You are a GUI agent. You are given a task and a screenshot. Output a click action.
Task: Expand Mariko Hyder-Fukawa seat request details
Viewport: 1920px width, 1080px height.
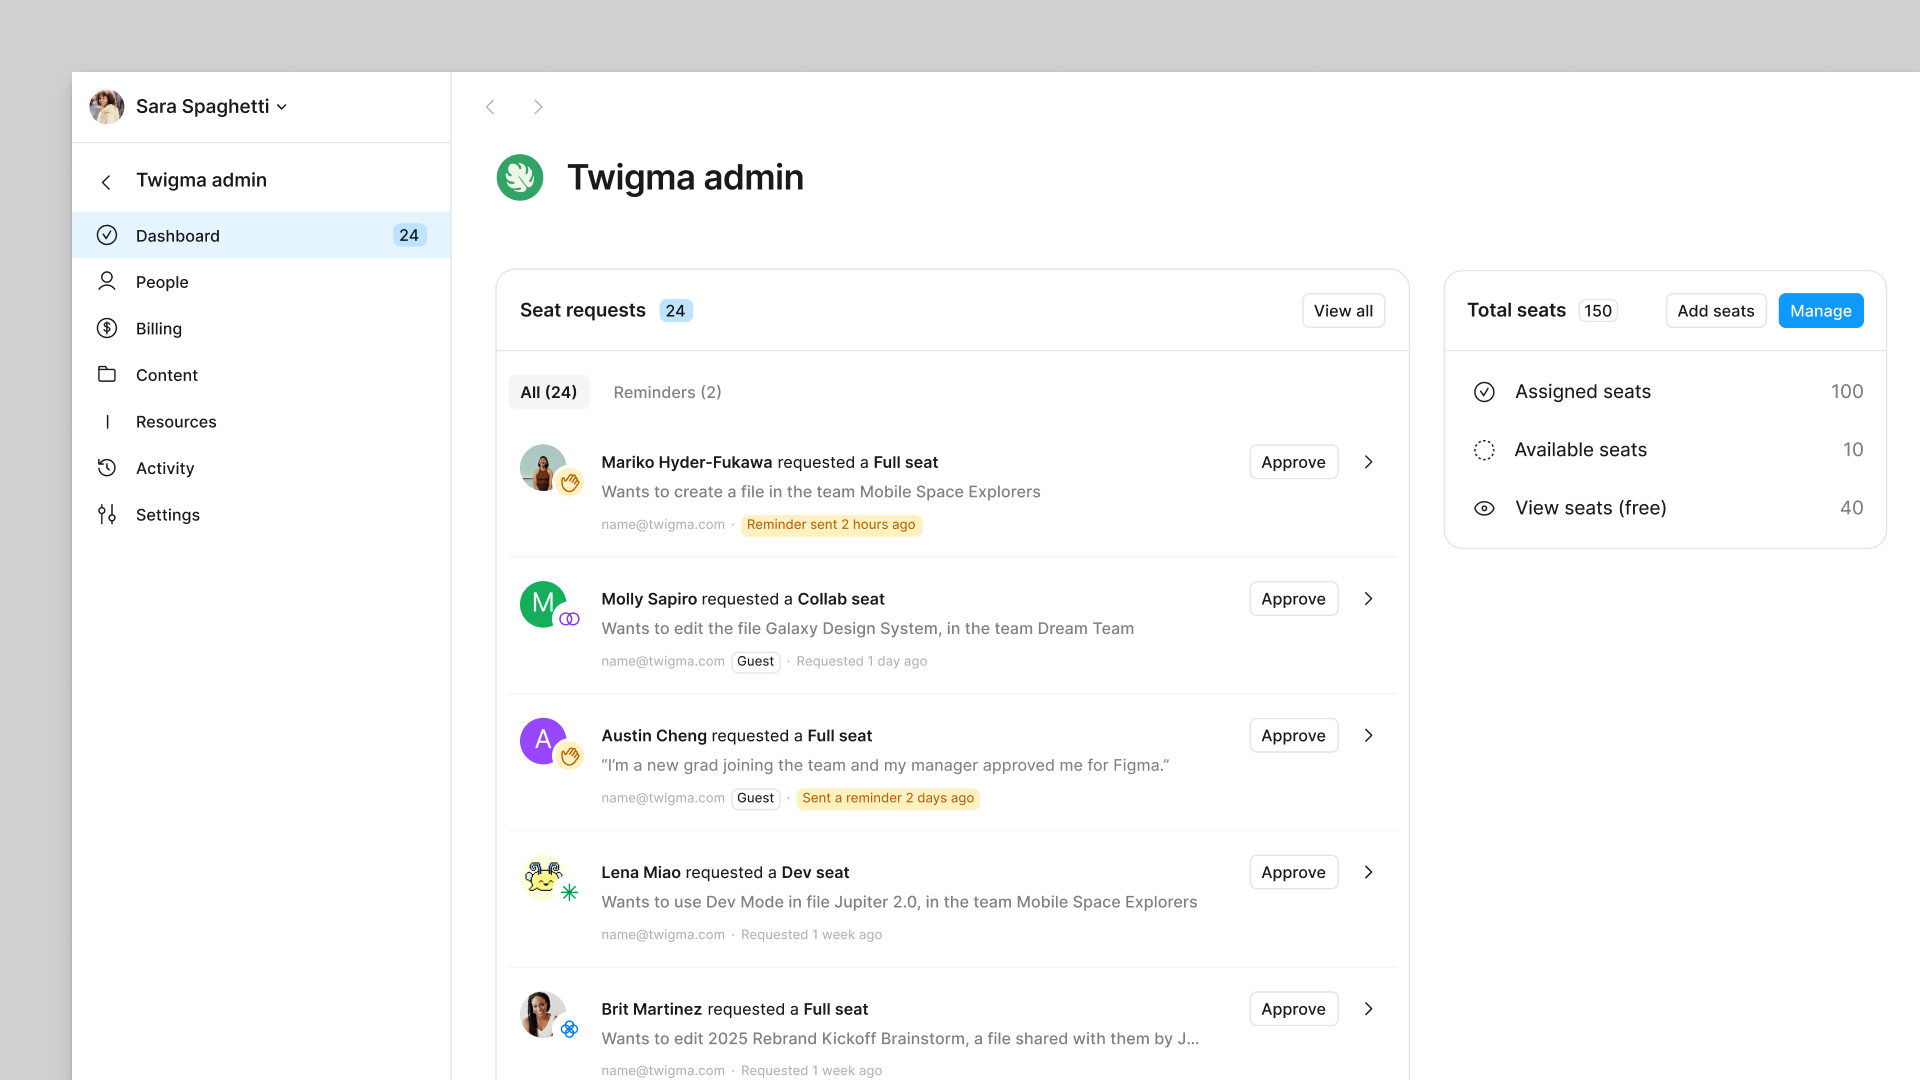(x=1369, y=462)
